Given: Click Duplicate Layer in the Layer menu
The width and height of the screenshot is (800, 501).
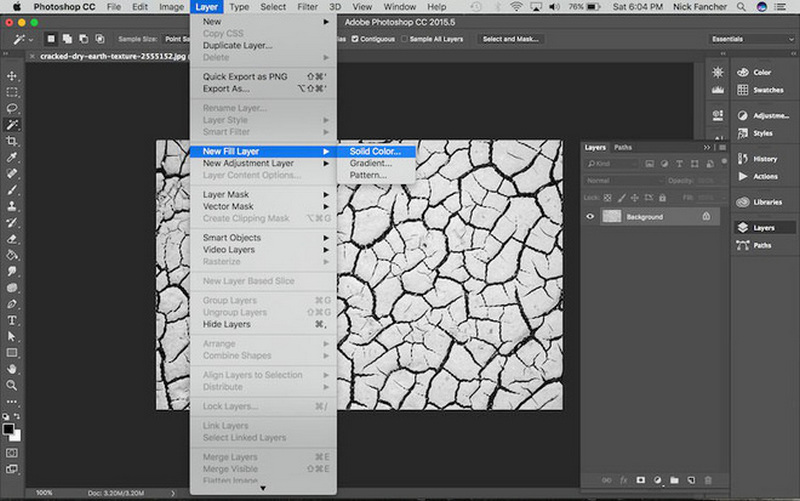Looking at the screenshot, I should pos(237,45).
